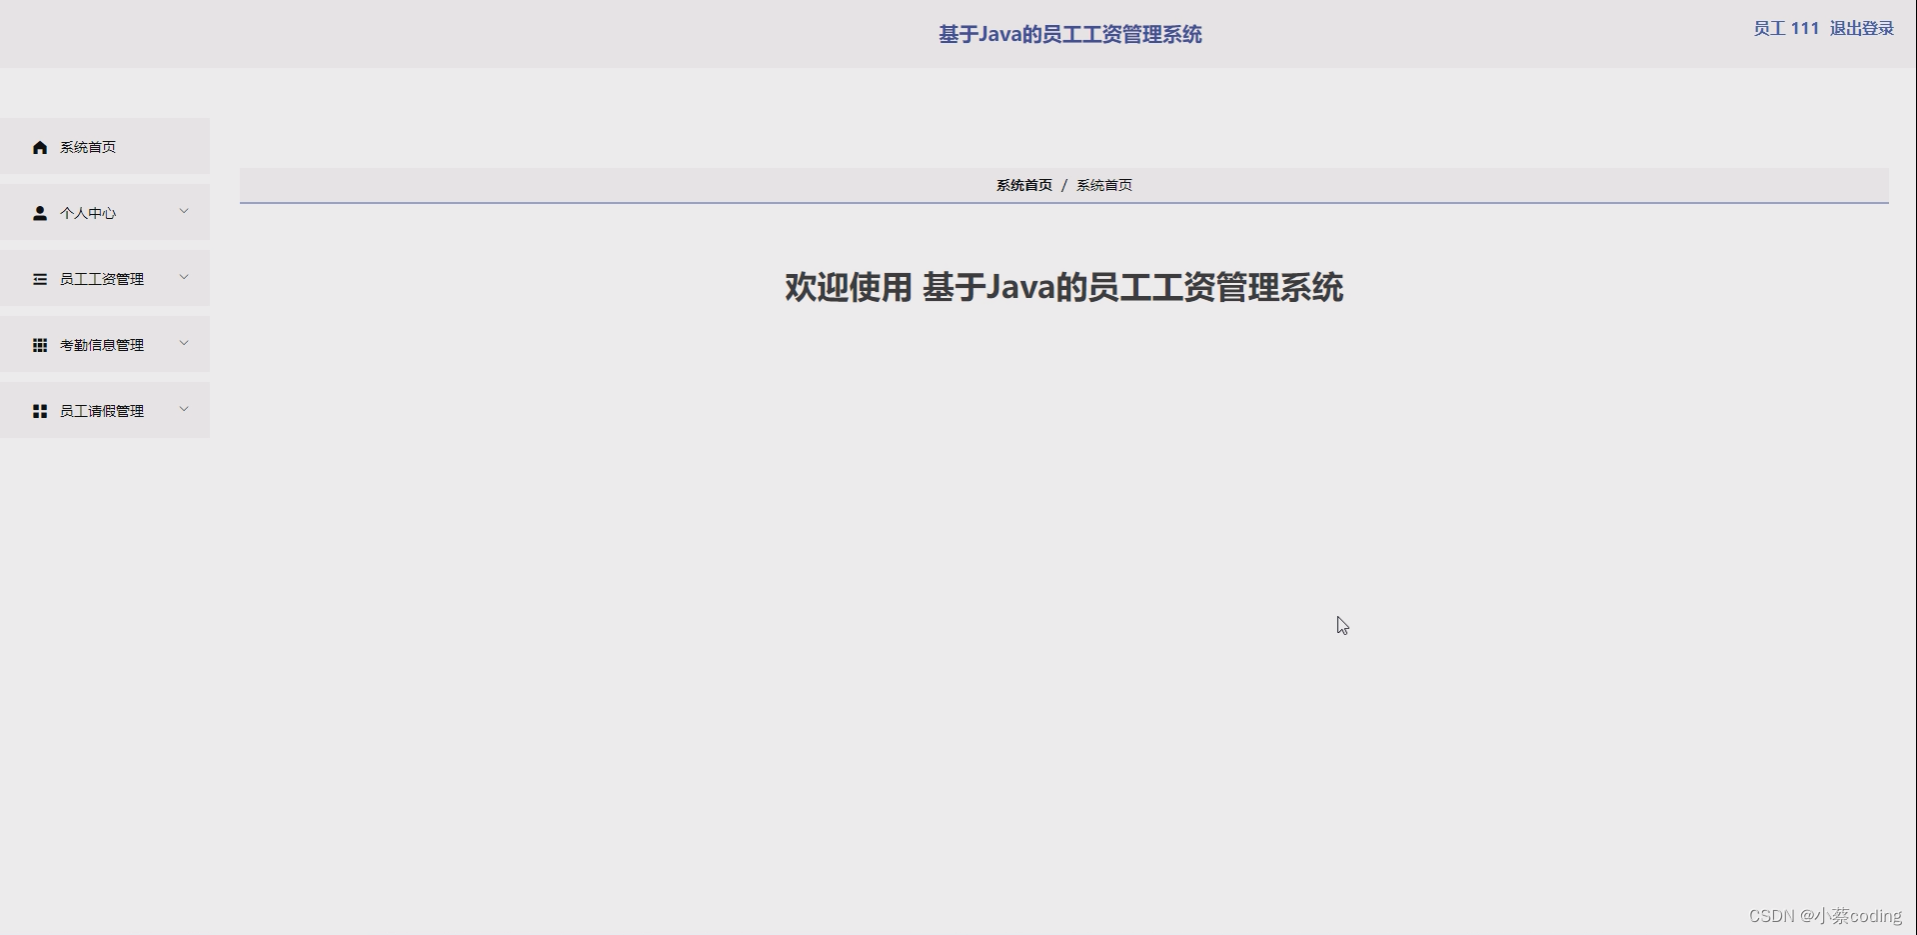Click the person icon for 个人中心
This screenshot has width=1917, height=935.
pyautogui.click(x=40, y=213)
